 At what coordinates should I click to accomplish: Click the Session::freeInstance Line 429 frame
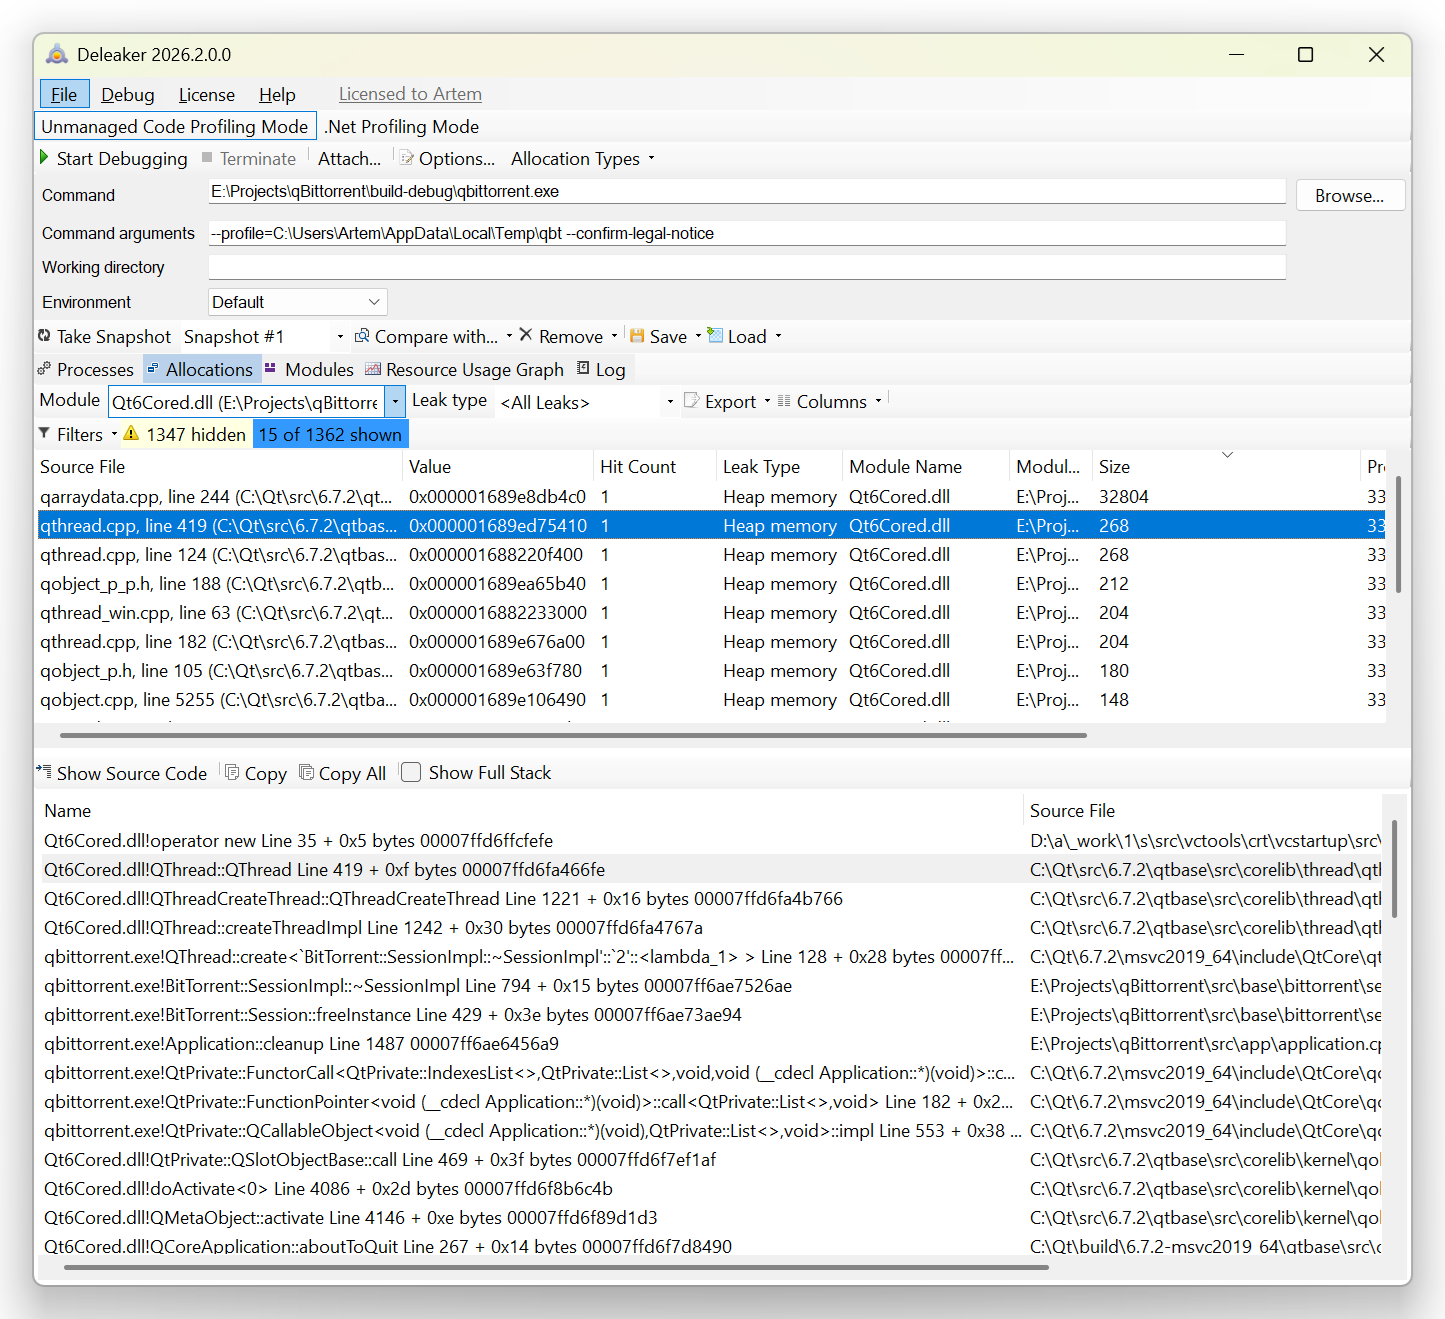[710, 1014]
